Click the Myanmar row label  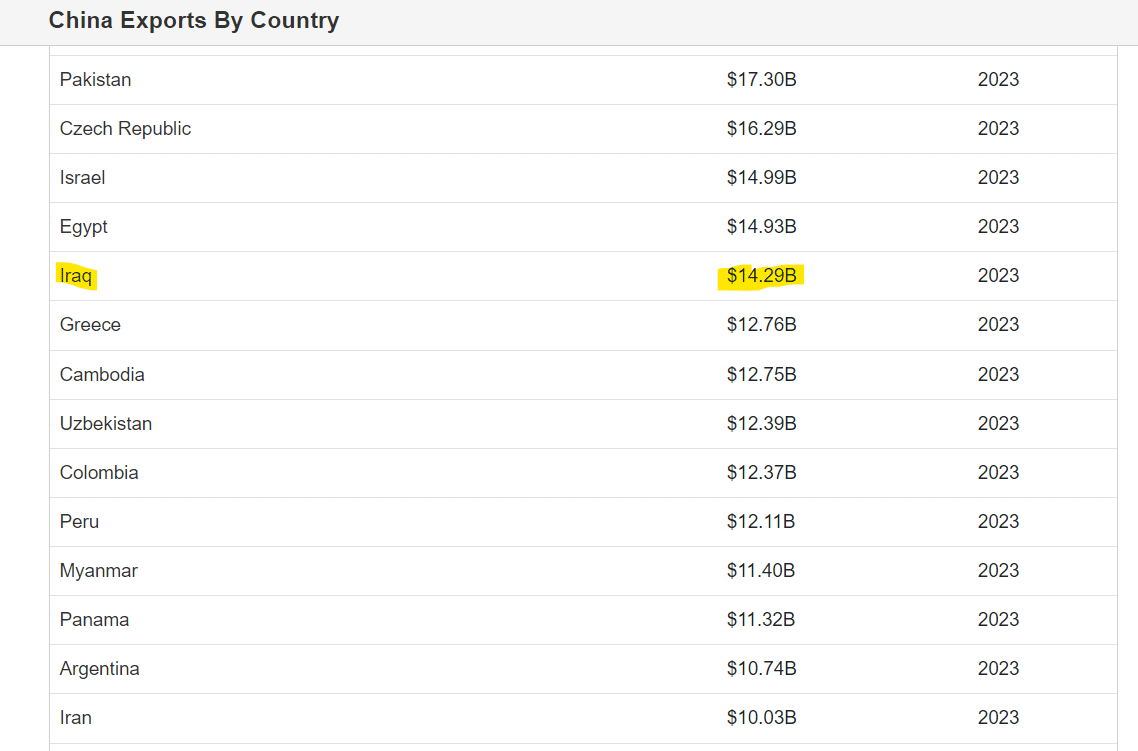98,571
